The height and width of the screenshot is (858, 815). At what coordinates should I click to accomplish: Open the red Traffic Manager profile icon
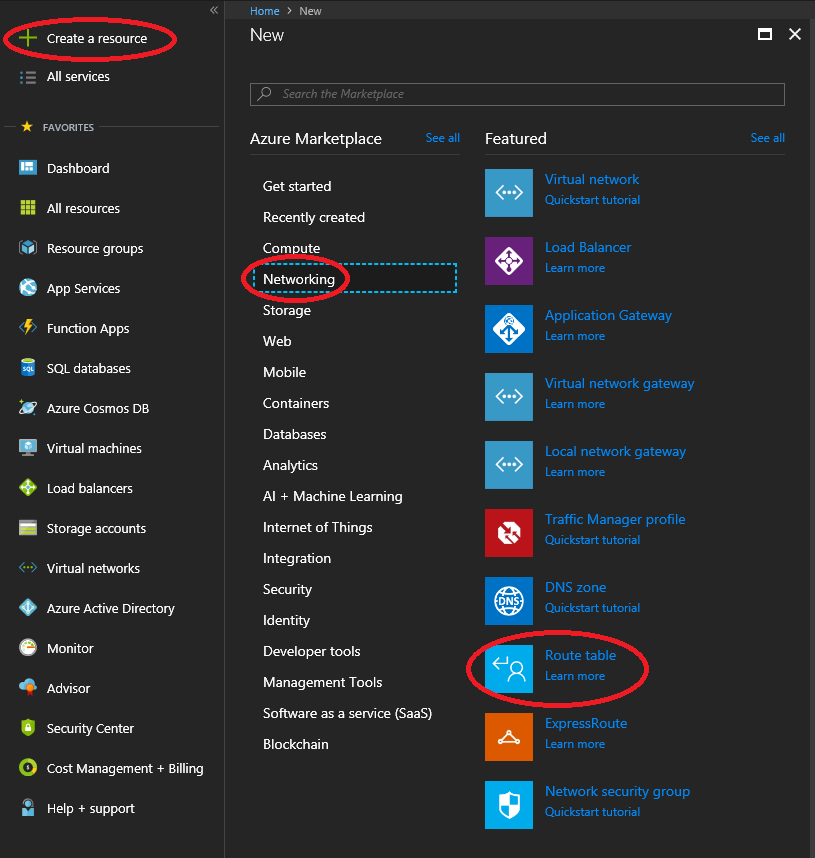pyautogui.click(x=508, y=533)
